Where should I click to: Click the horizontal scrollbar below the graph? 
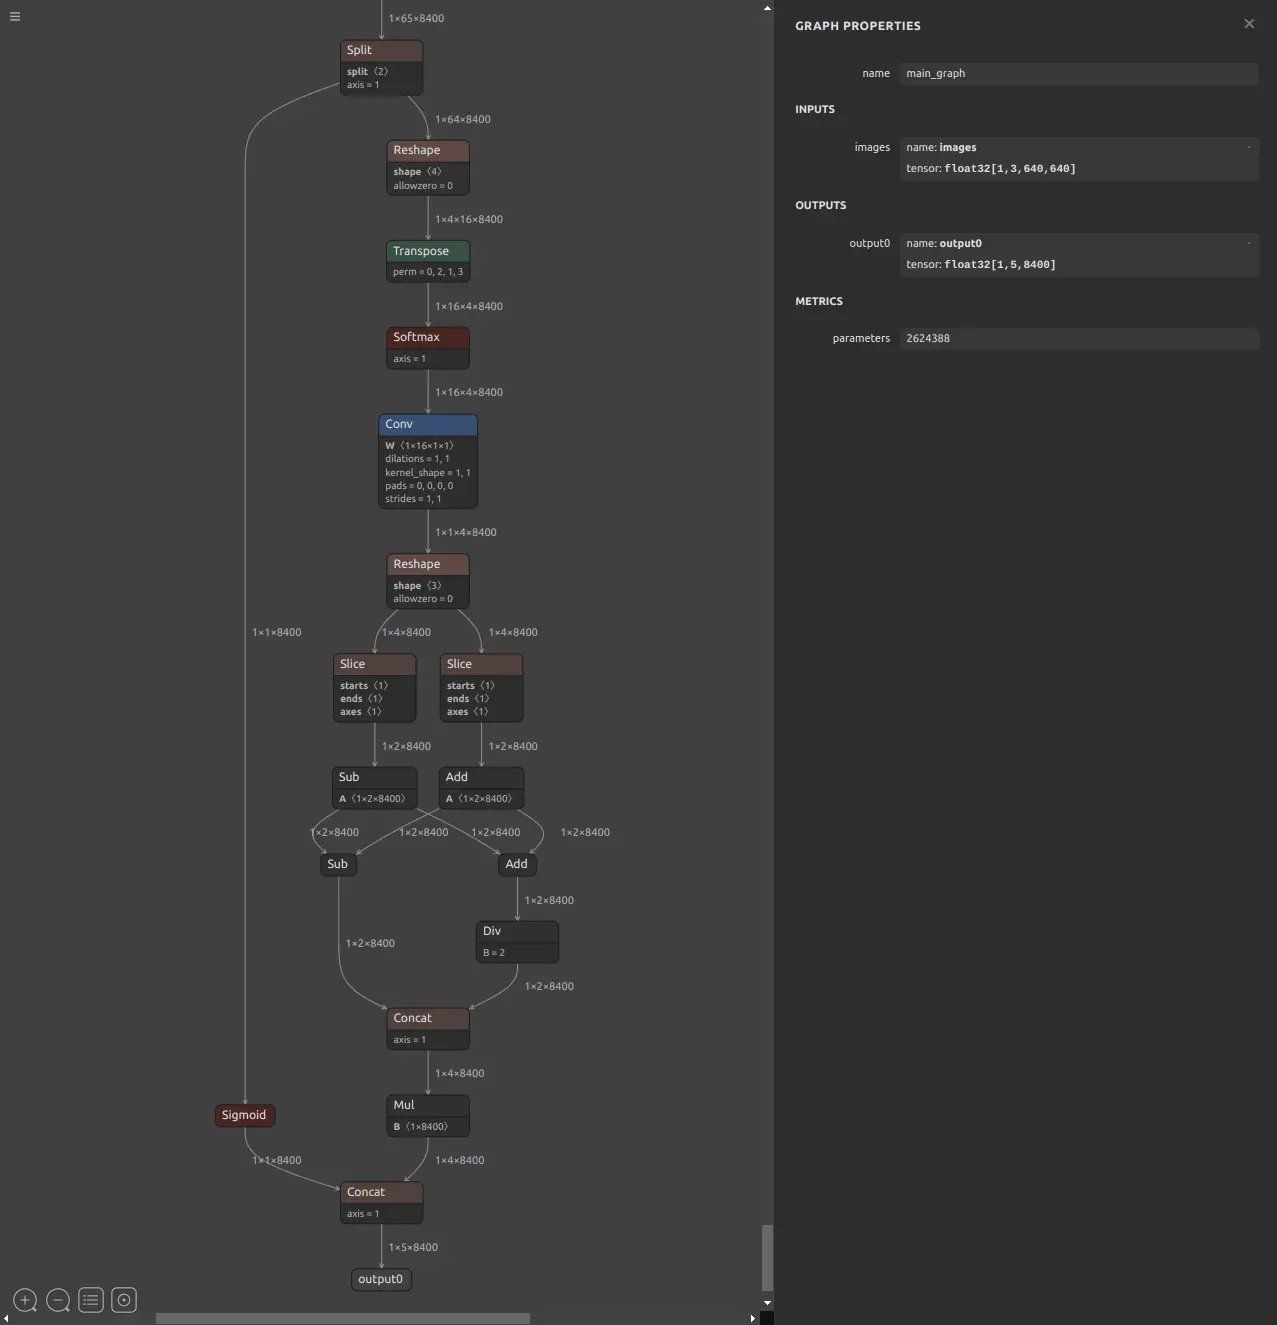coord(342,1318)
